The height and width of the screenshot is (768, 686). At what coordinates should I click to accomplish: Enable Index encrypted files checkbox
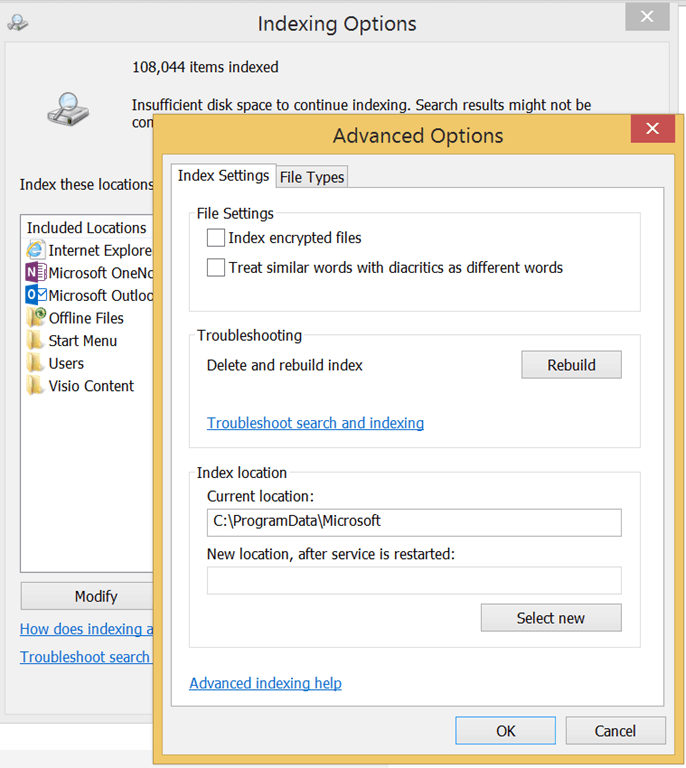[x=216, y=238]
